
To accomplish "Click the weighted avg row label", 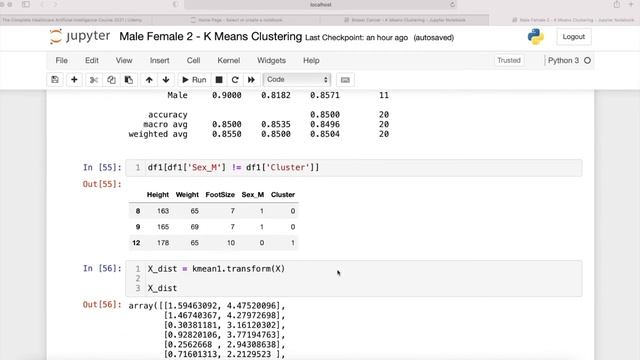I will coord(158,134).
